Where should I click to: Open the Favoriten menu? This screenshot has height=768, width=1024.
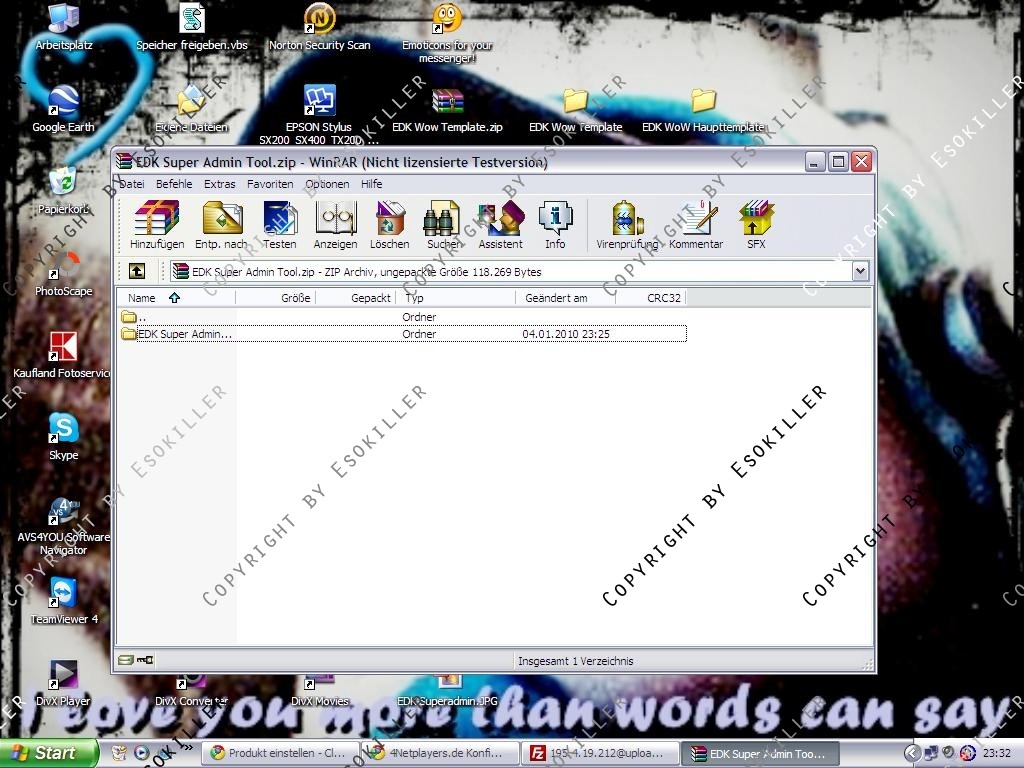[x=270, y=184]
